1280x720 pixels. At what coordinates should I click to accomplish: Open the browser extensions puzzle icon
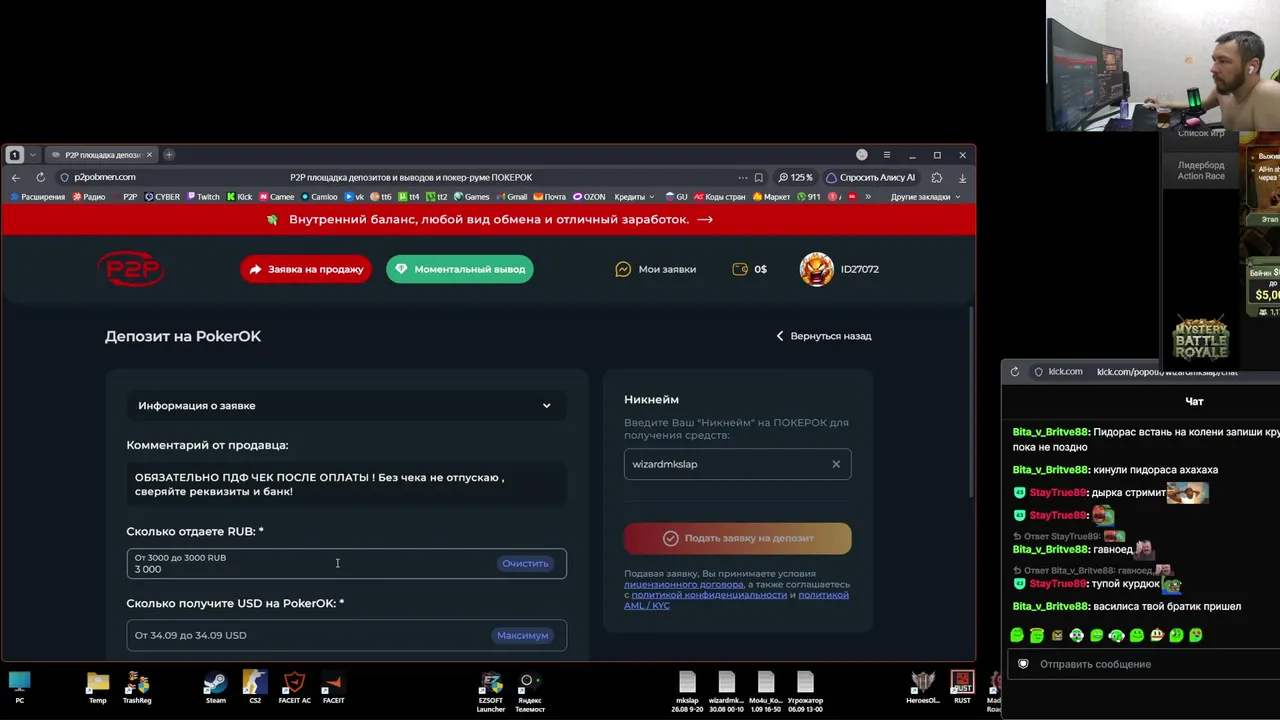[937, 178]
